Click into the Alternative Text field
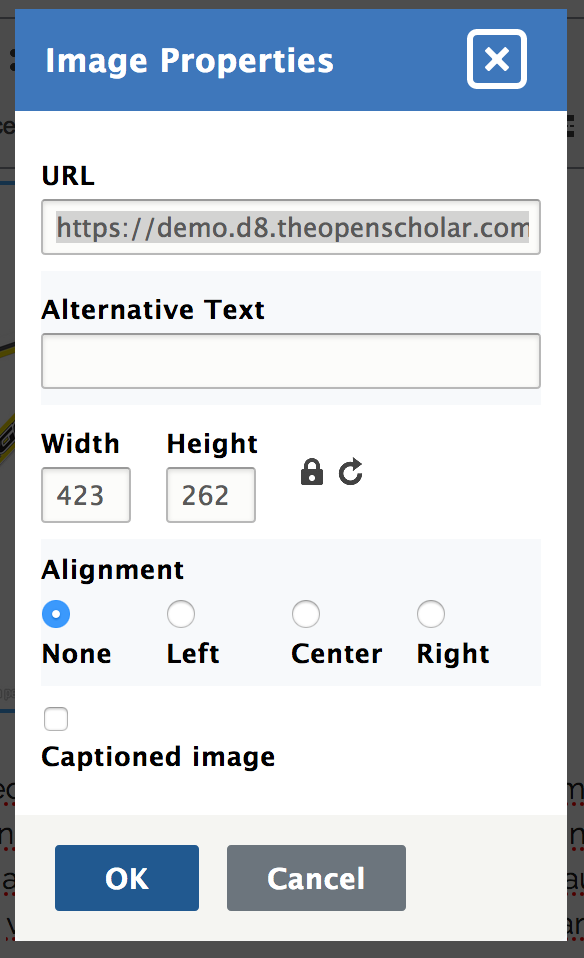This screenshot has width=584, height=958. tap(291, 360)
